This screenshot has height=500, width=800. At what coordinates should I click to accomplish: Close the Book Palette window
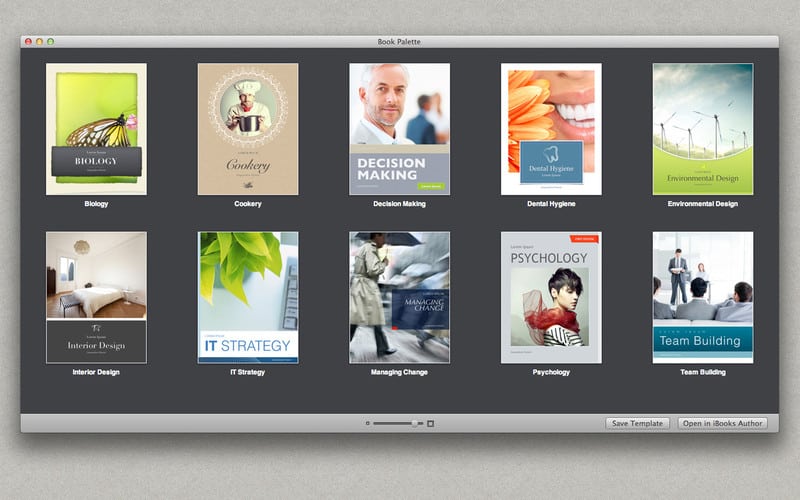[28, 41]
